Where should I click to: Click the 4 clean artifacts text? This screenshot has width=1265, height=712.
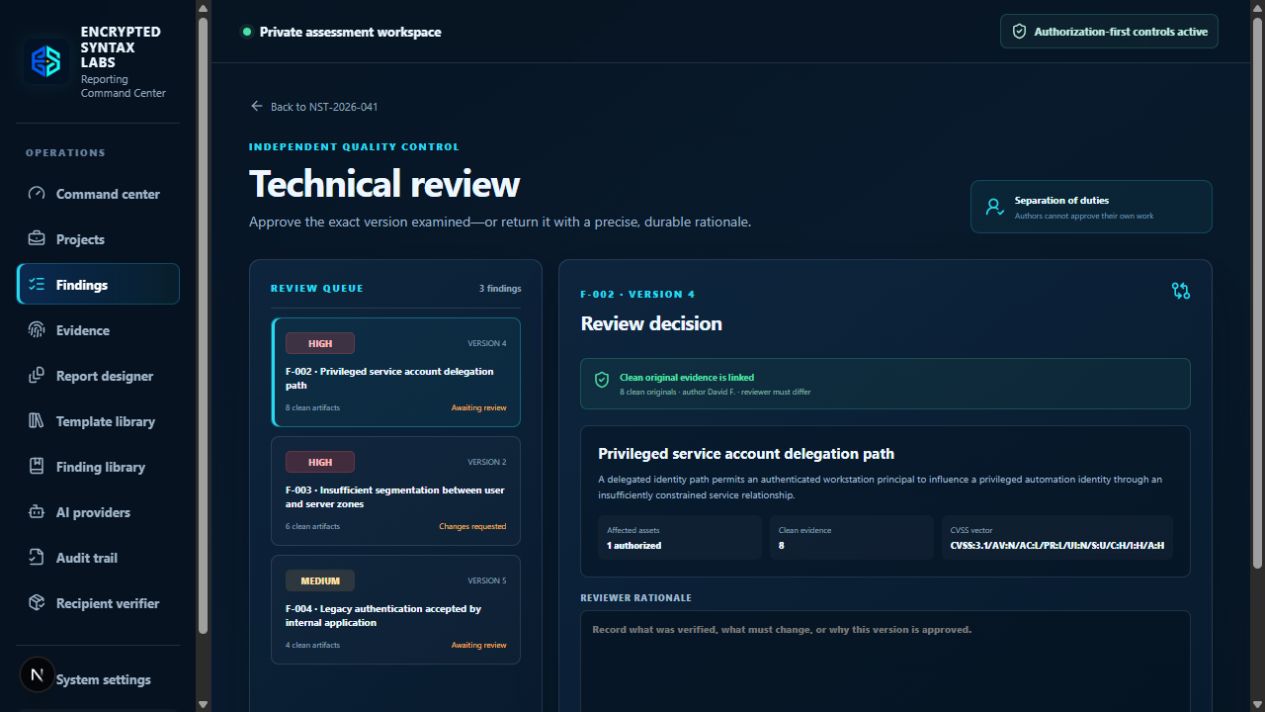(312, 645)
